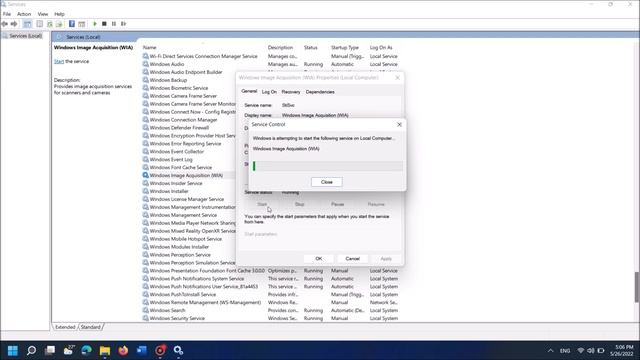
Task: Select the Windows Search service row
Action: pos(270,311)
